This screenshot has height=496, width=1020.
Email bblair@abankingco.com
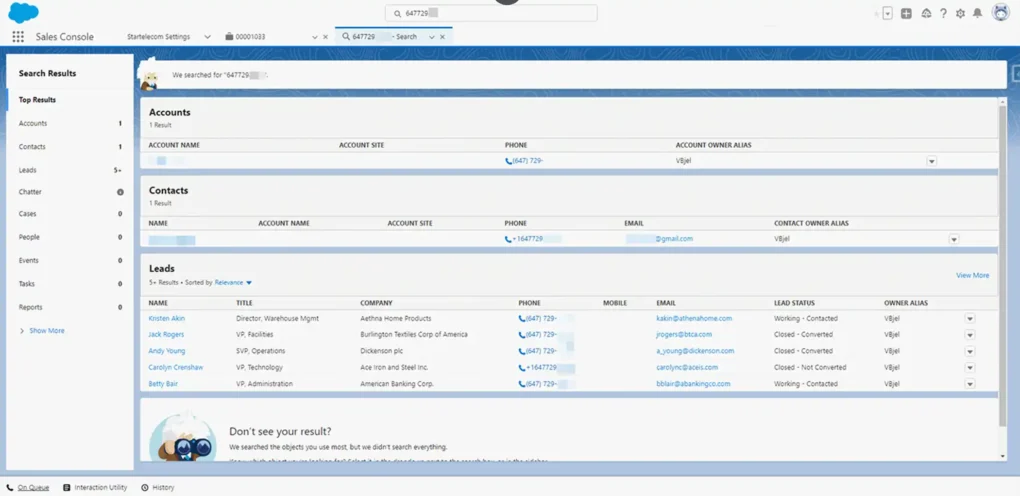pyautogui.click(x=693, y=384)
